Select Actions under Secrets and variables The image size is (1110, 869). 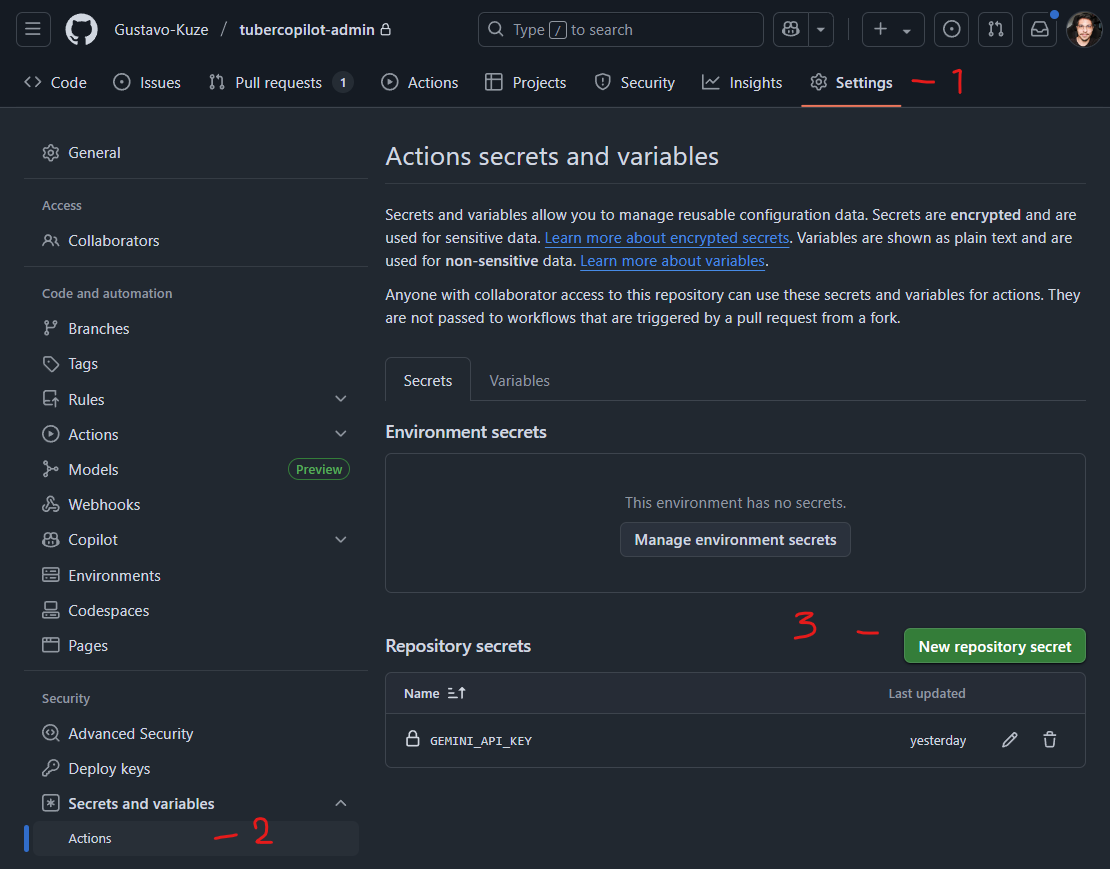point(196,839)
